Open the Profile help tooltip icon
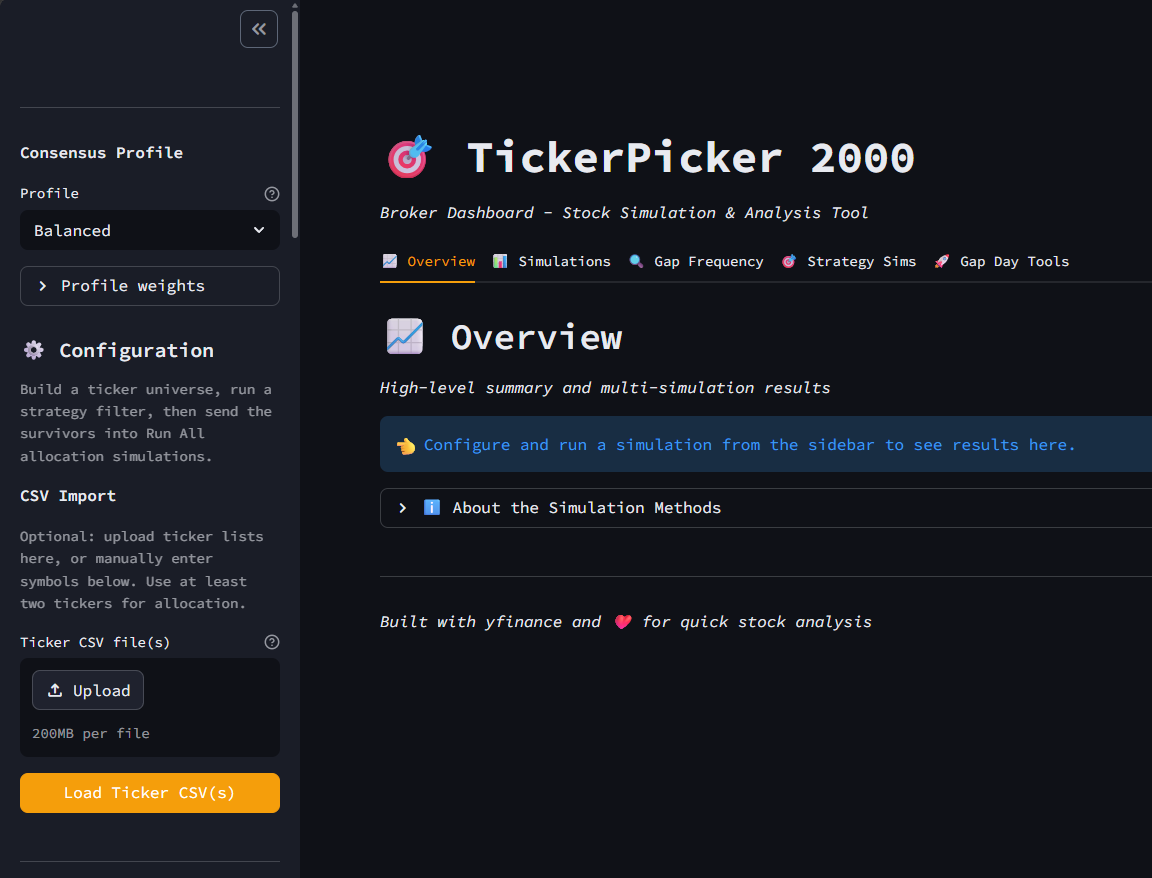 pos(272,194)
